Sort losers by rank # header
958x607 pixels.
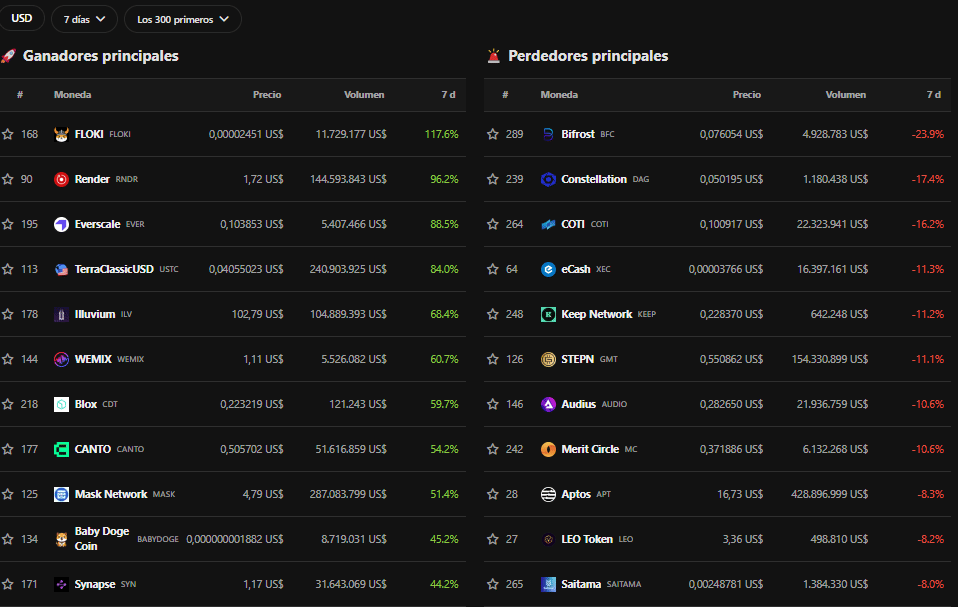click(x=505, y=95)
